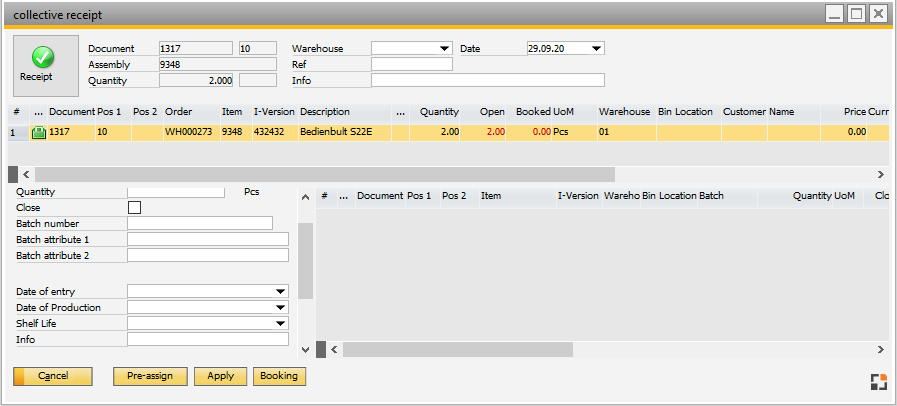Open the Date of entry dropdown
Viewport: 897px width, 406px height.
pyautogui.click(x=280, y=291)
